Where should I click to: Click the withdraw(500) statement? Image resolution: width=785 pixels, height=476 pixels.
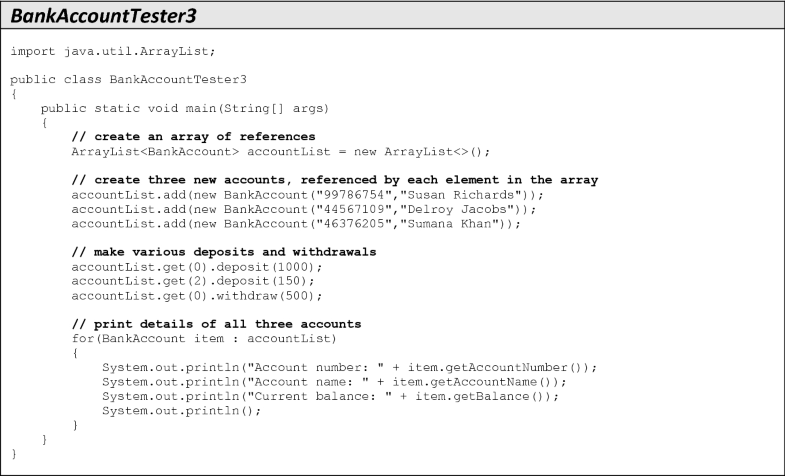[x=197, y=296]
